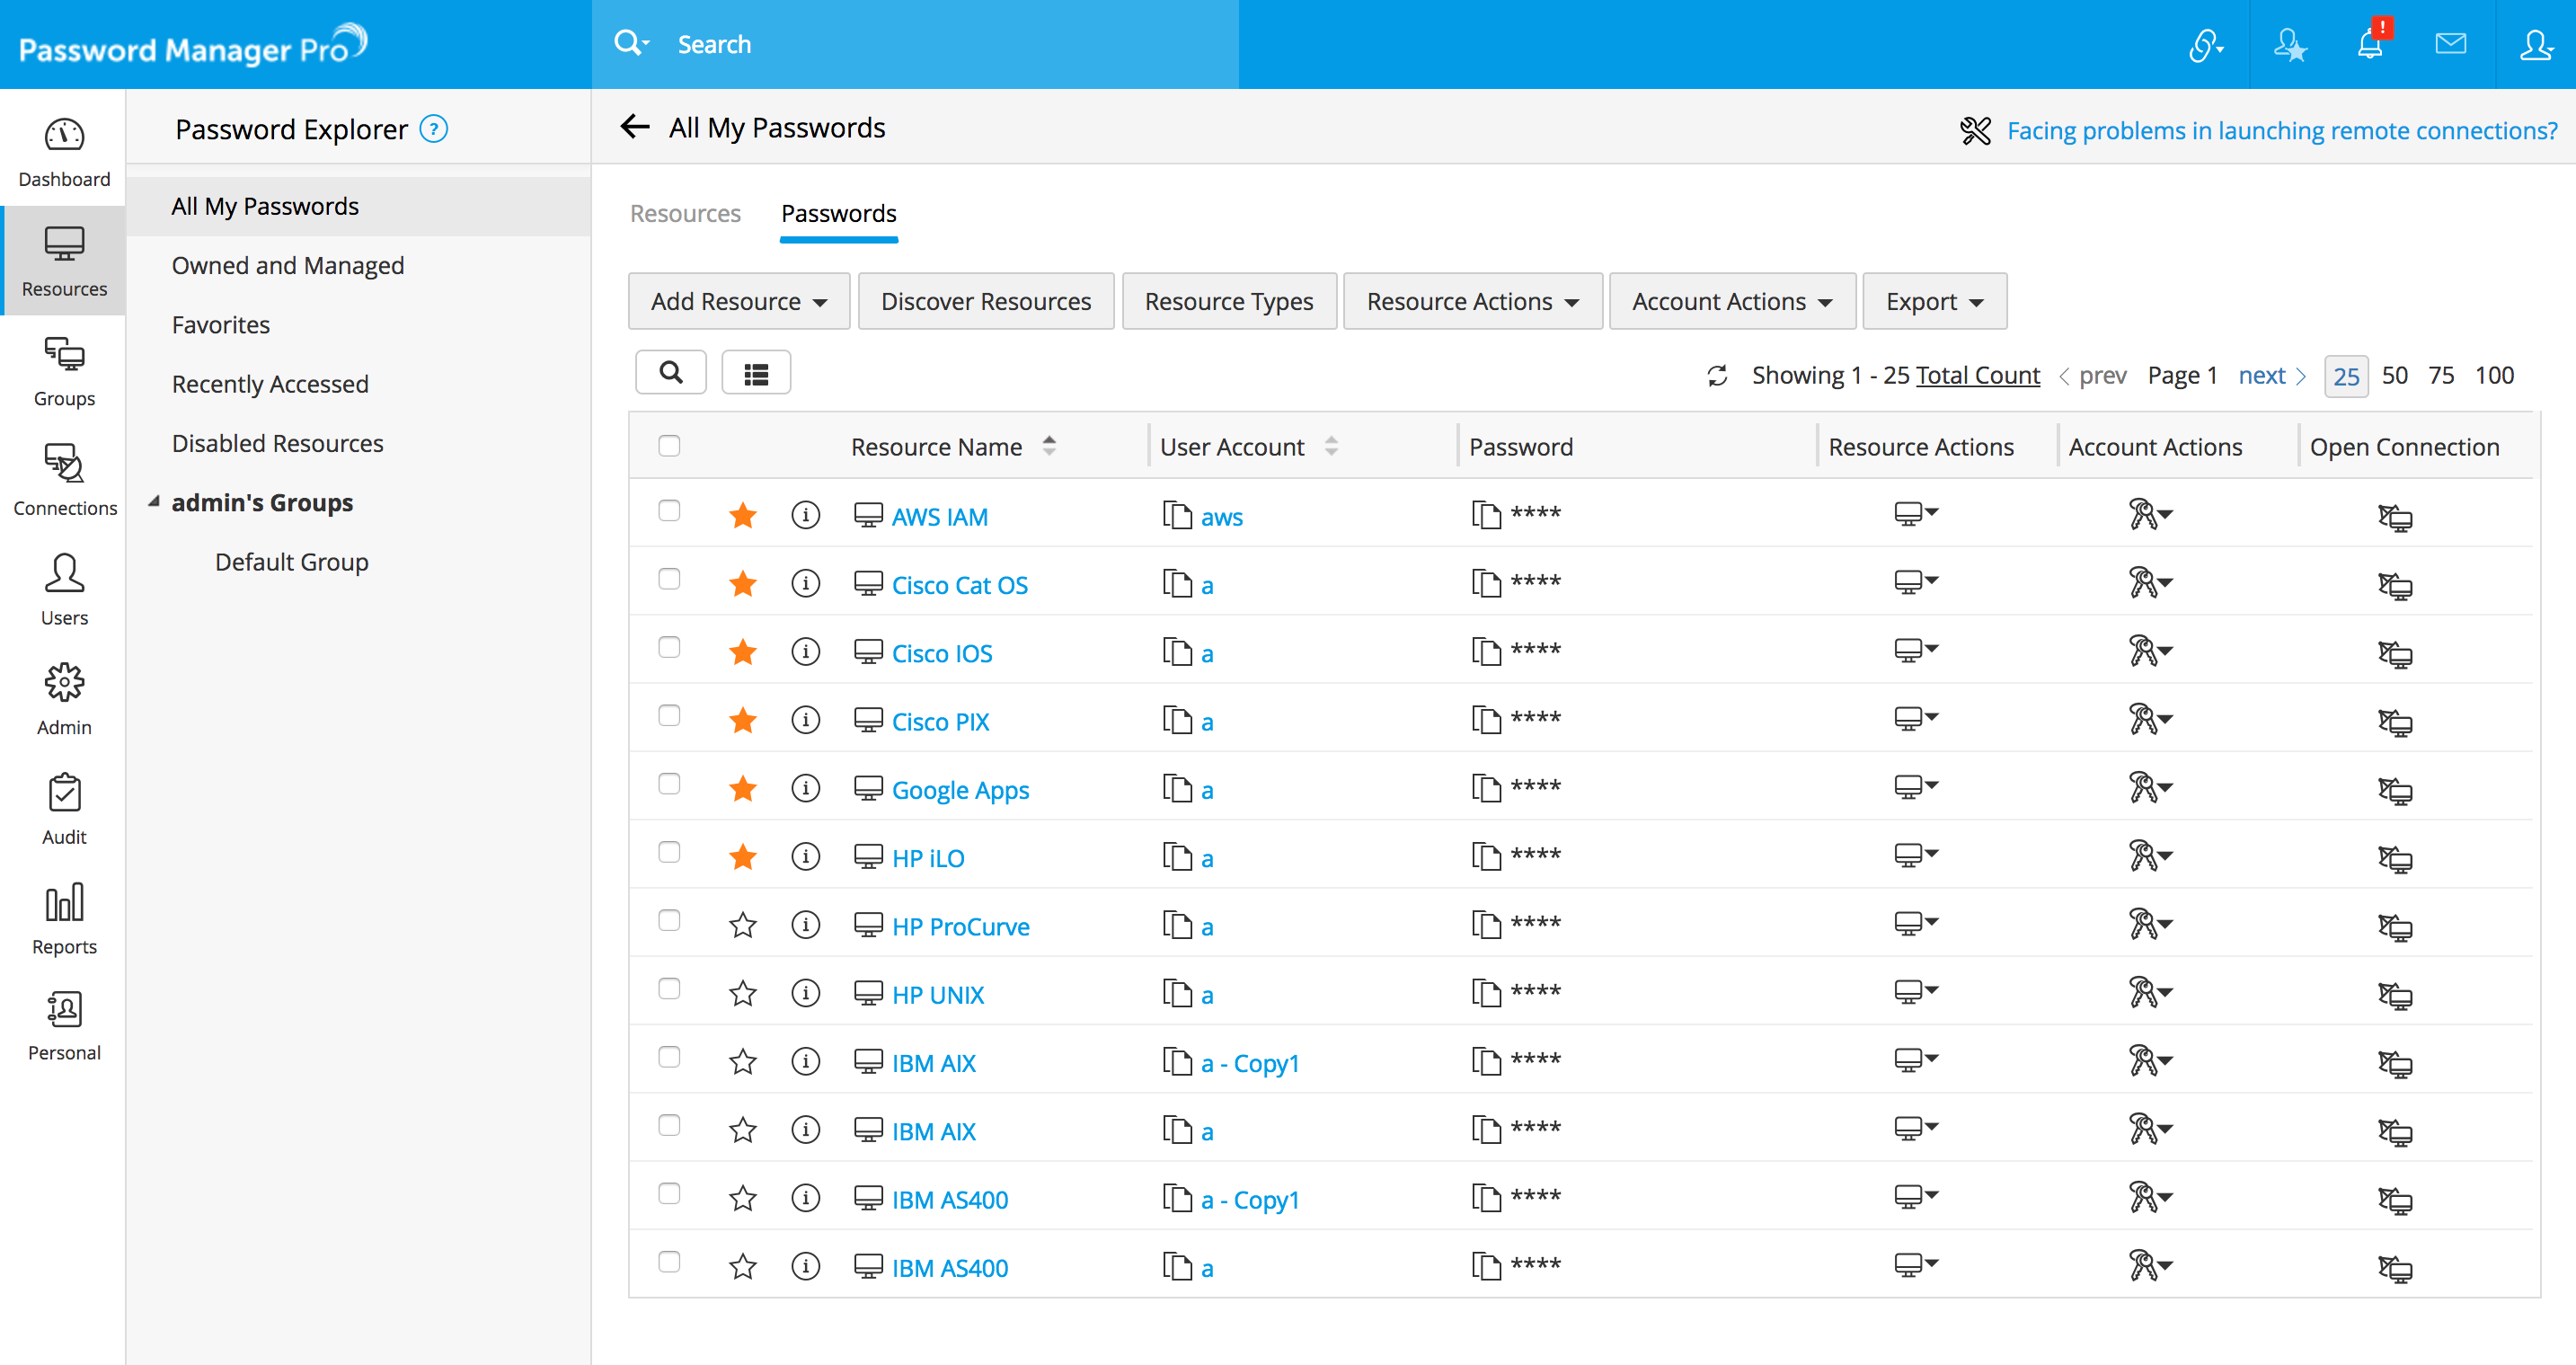Click the refresh icon beside Showing count

tap(1717, 376)
